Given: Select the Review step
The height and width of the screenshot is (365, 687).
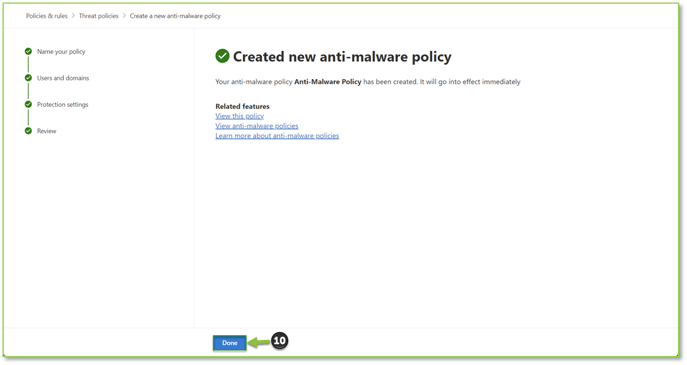Looking at the screenshot, I should pos(46,131).
